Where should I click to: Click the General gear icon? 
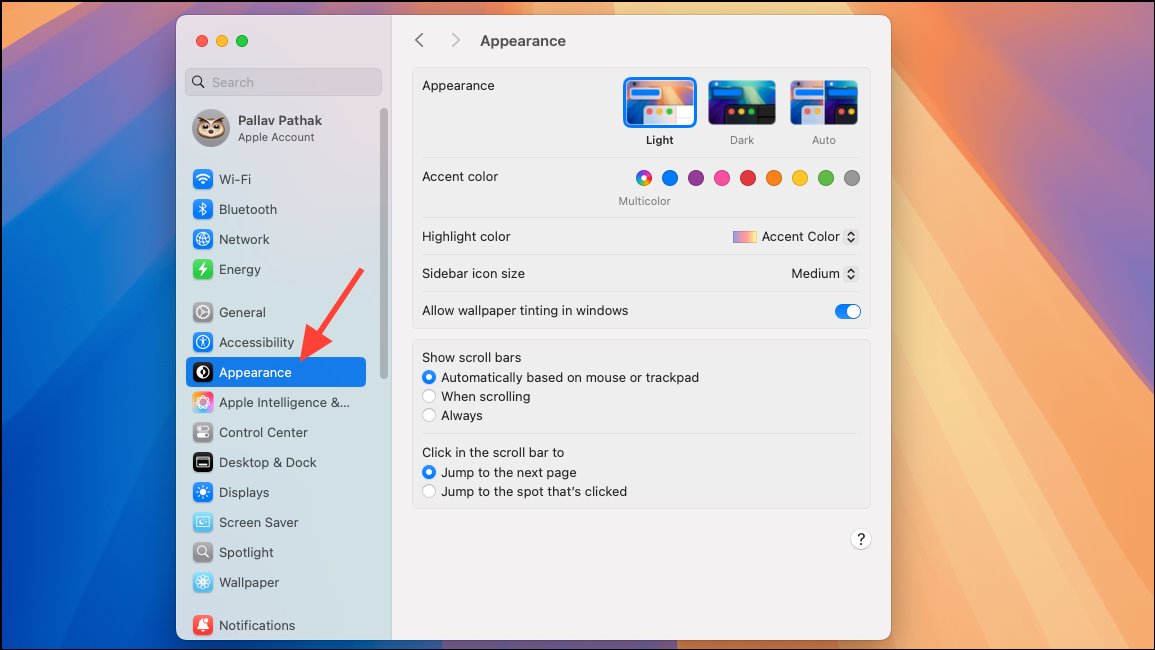(x=203, y=312)
